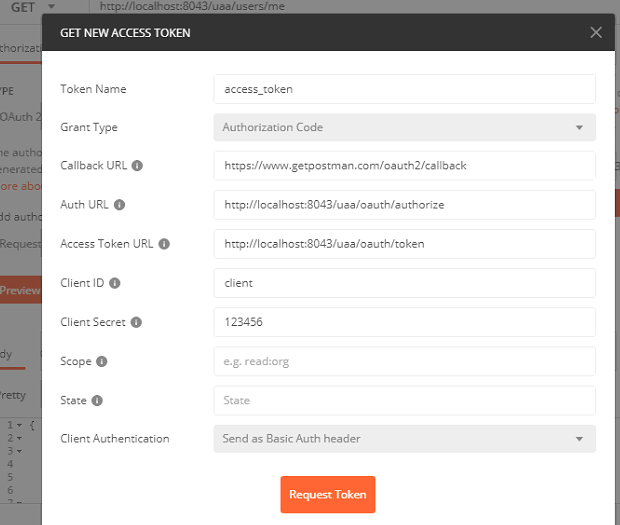Viewport: 620px width, 525px height.
Task: Click the Client ID input box
Action: (404, 283)
